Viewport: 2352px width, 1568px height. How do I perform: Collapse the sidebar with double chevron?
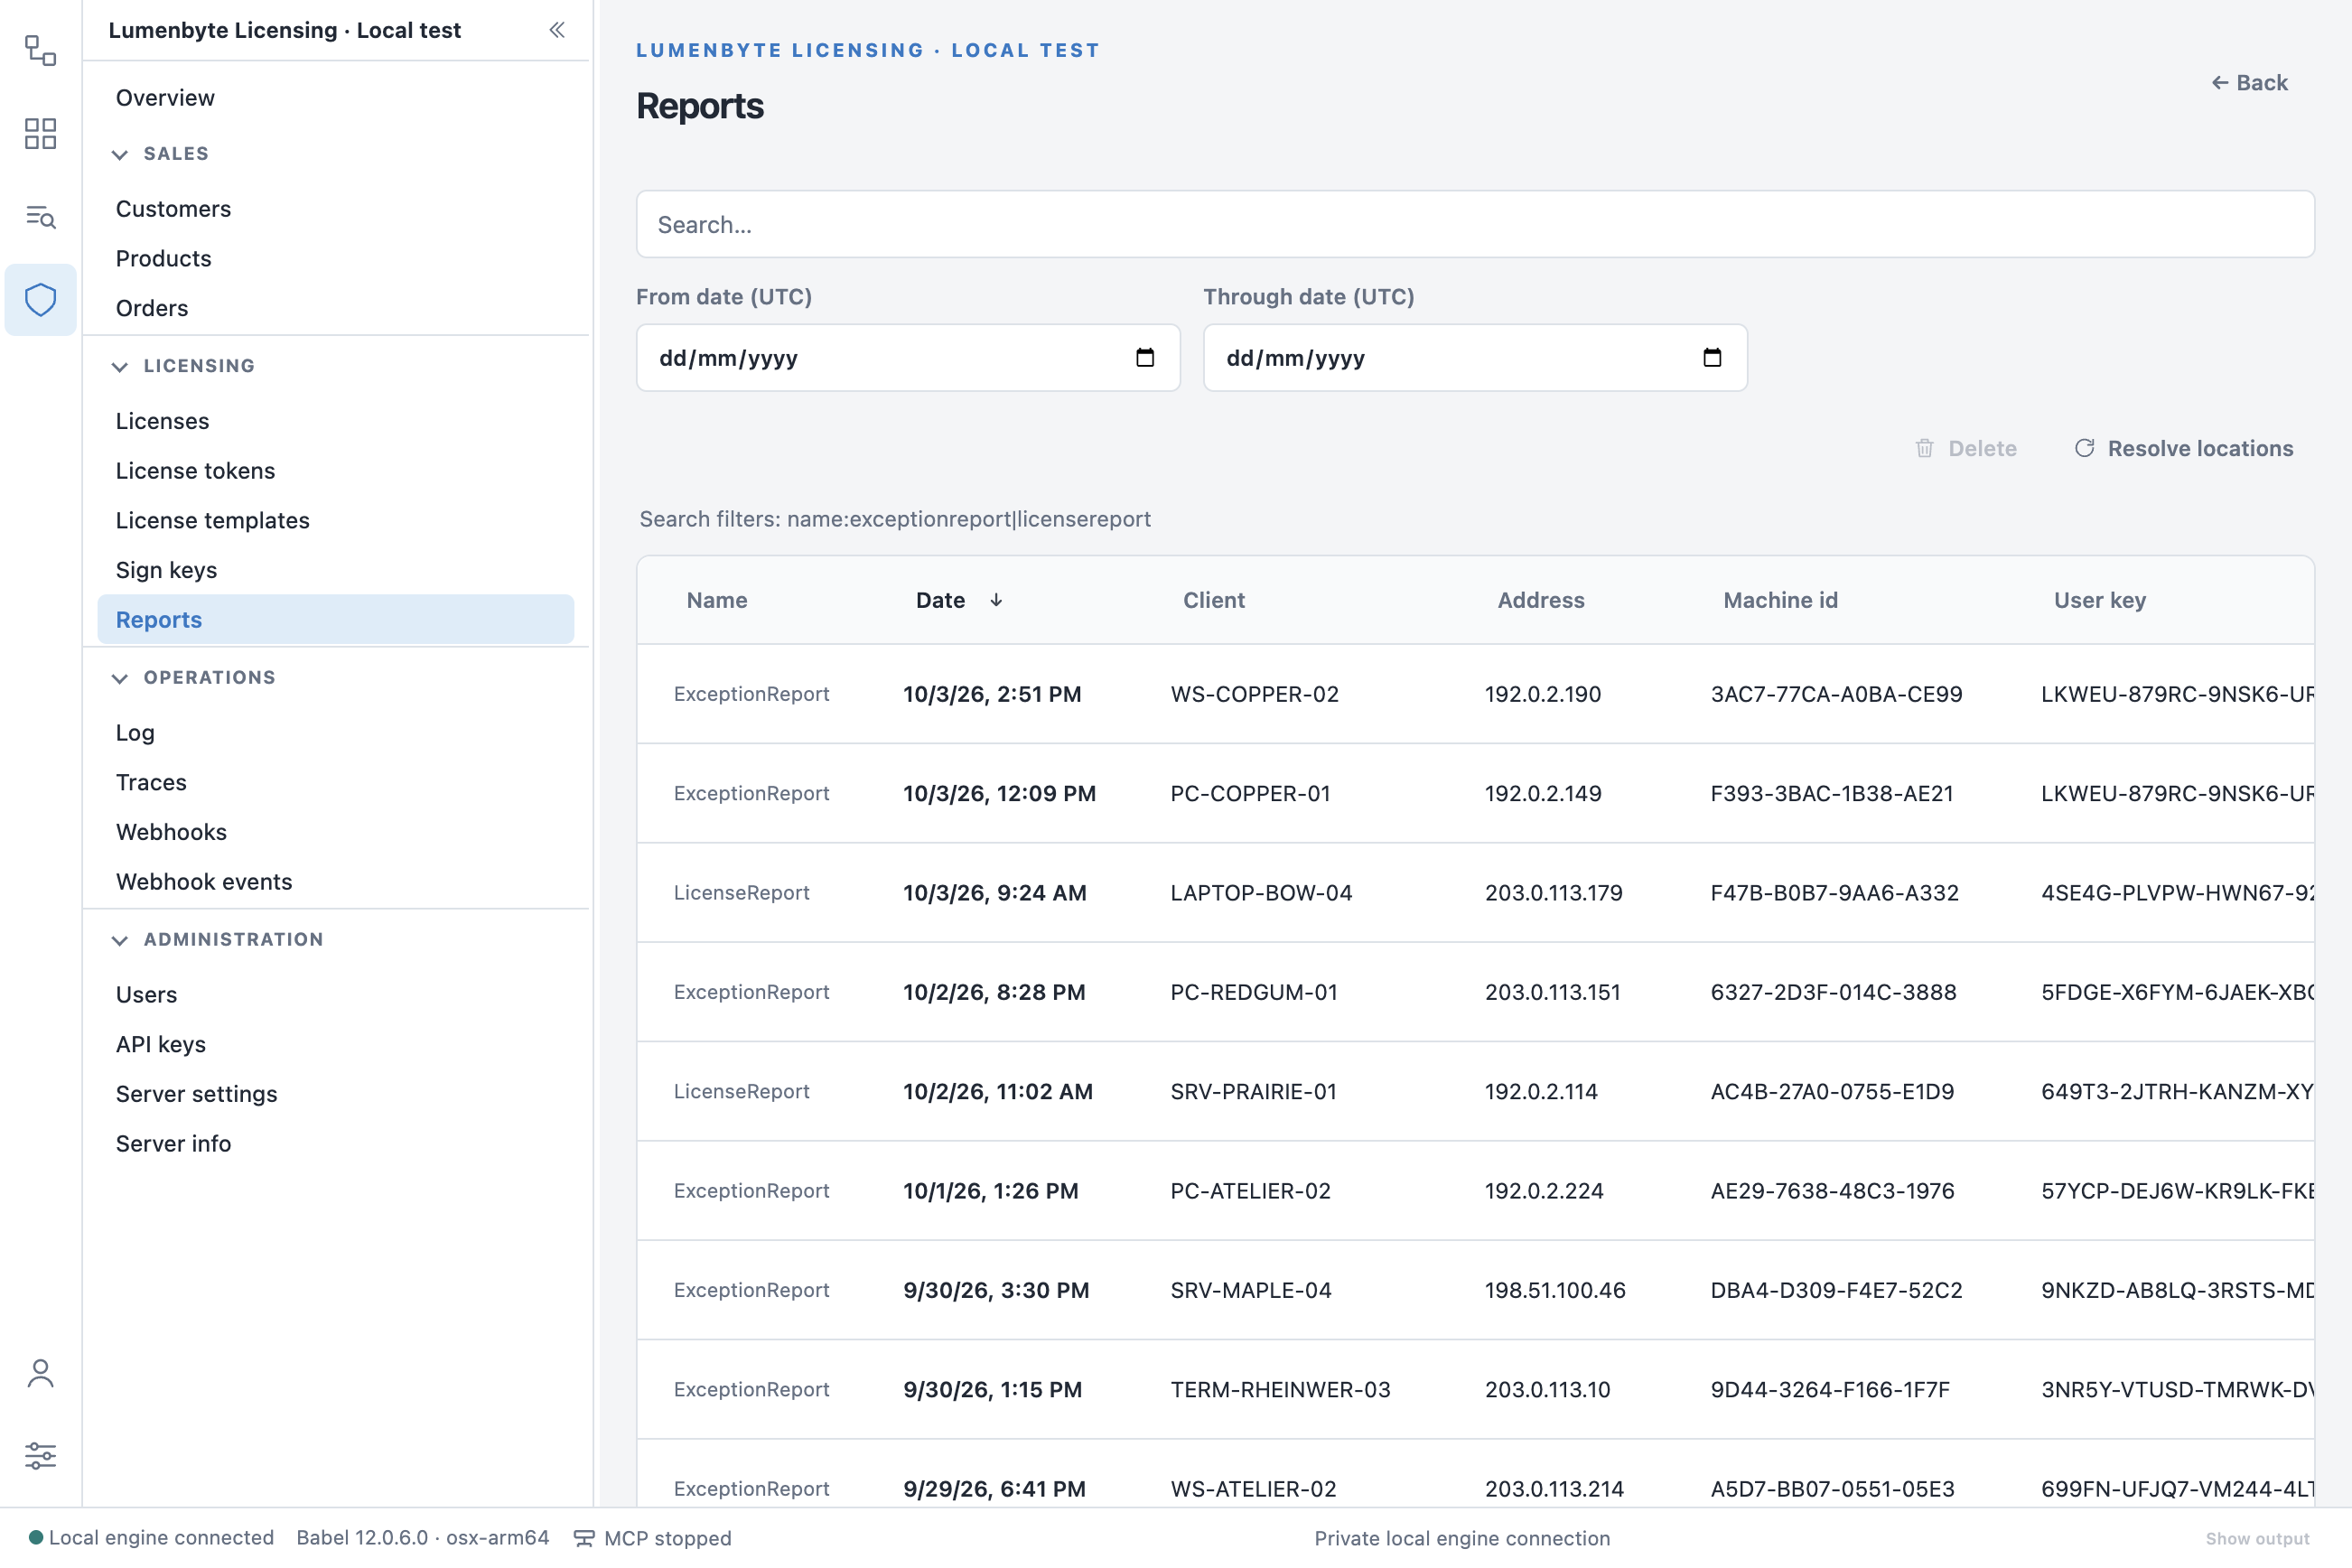(x=557, y=30)
